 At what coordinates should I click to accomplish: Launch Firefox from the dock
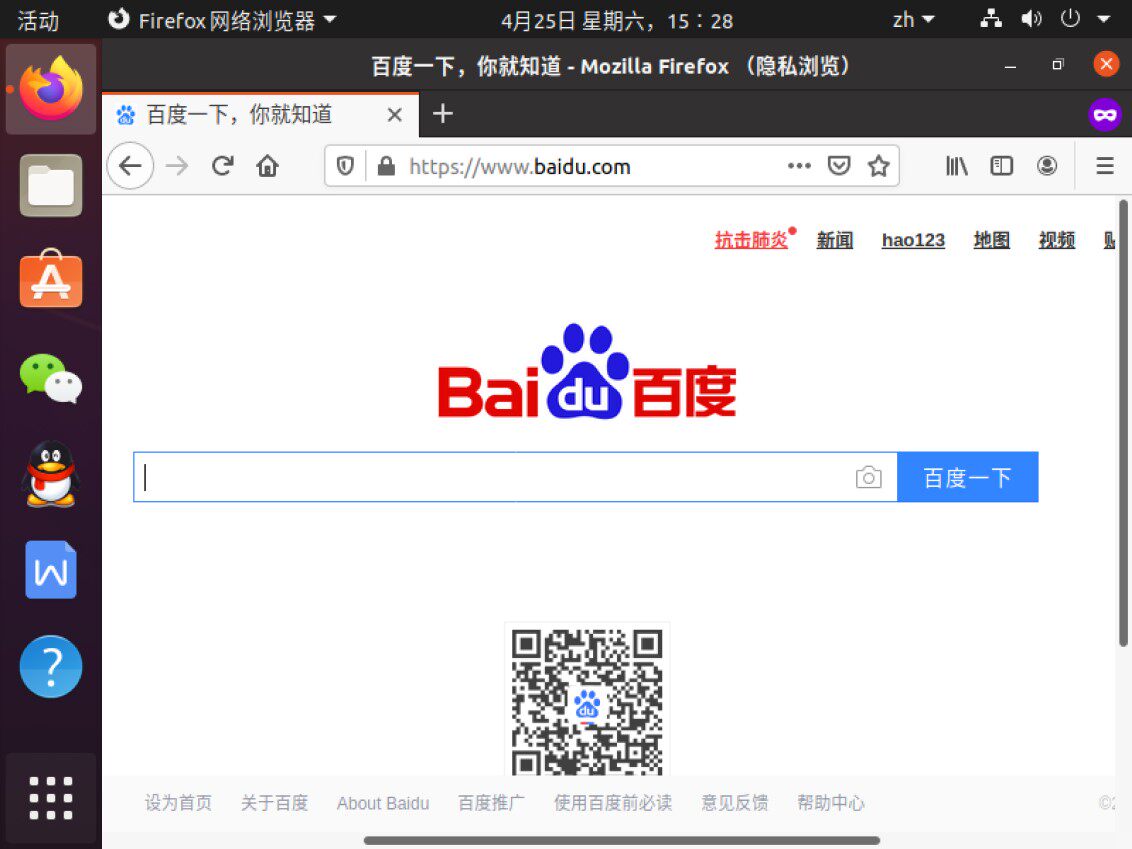click(x=51, y=89)
